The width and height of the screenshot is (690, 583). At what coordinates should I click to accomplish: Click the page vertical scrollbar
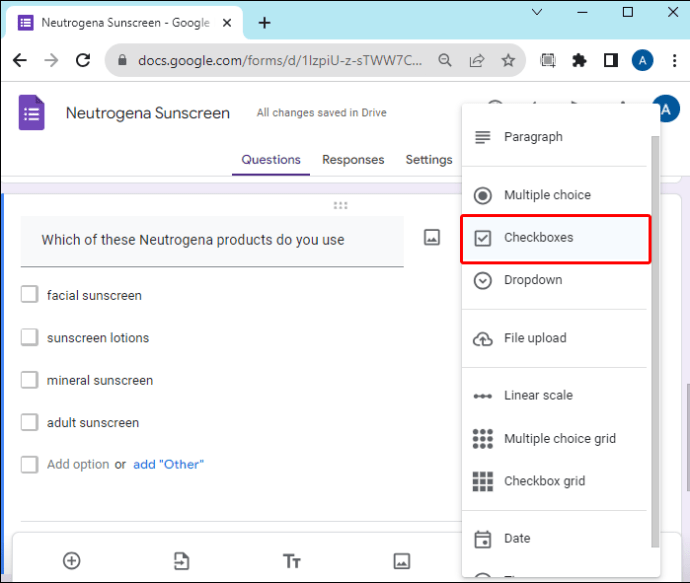point(687,437)
